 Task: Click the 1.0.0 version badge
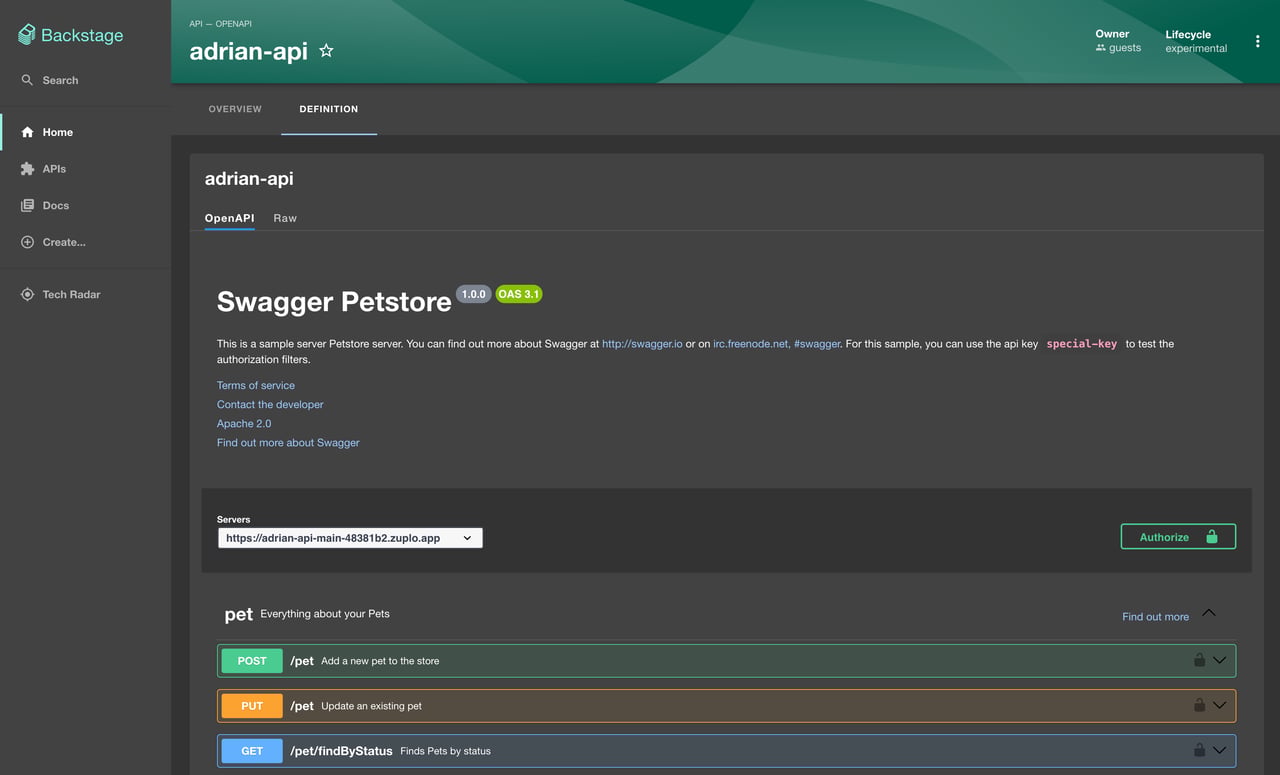pyautogui.click(x=473, y=294)
